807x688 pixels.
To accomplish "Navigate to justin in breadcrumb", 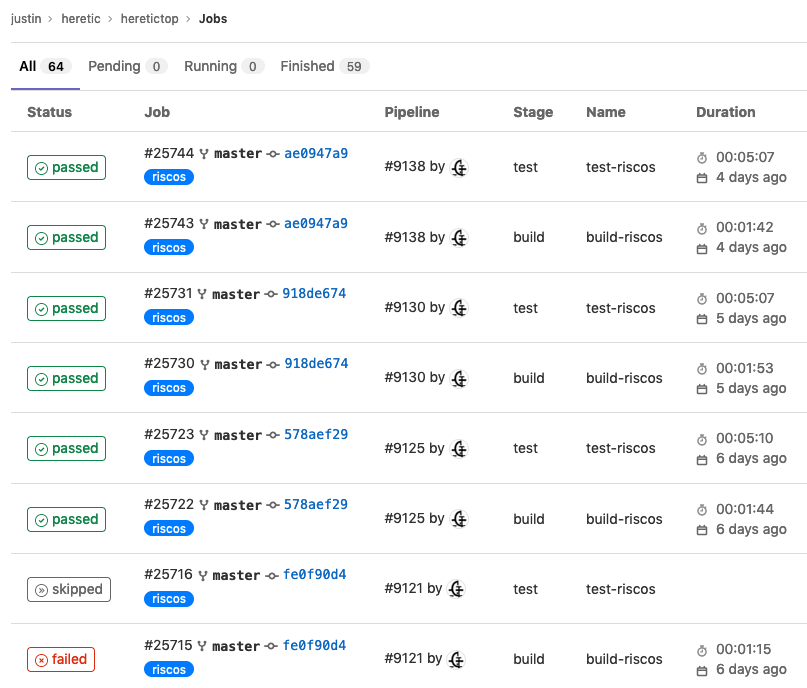I will (x=27, y=19).
